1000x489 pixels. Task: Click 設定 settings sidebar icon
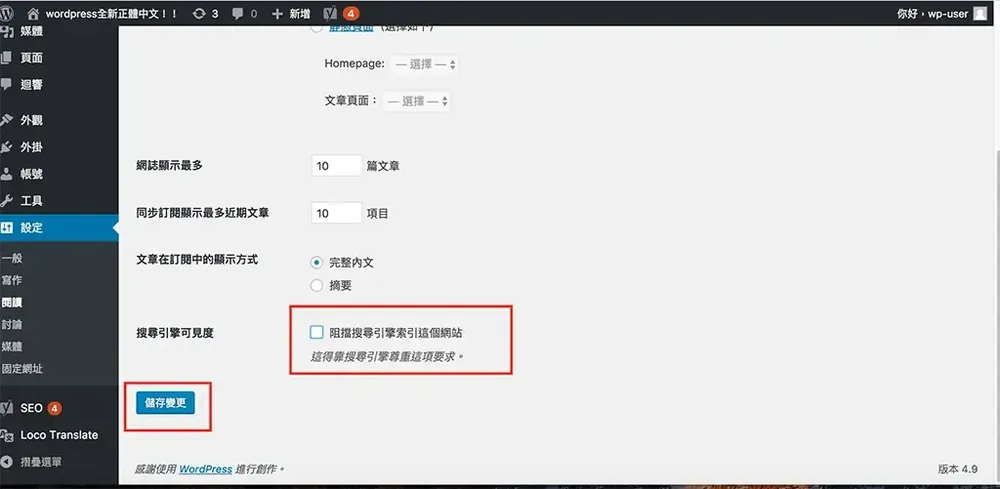[x=6, y=228]
